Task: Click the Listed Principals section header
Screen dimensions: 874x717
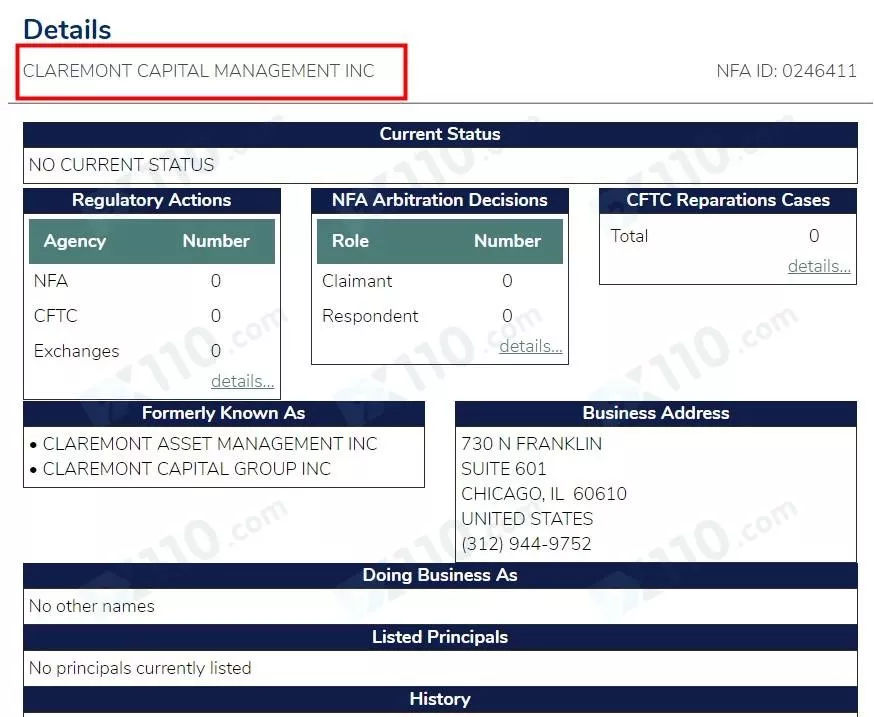Action: [440, 637]
